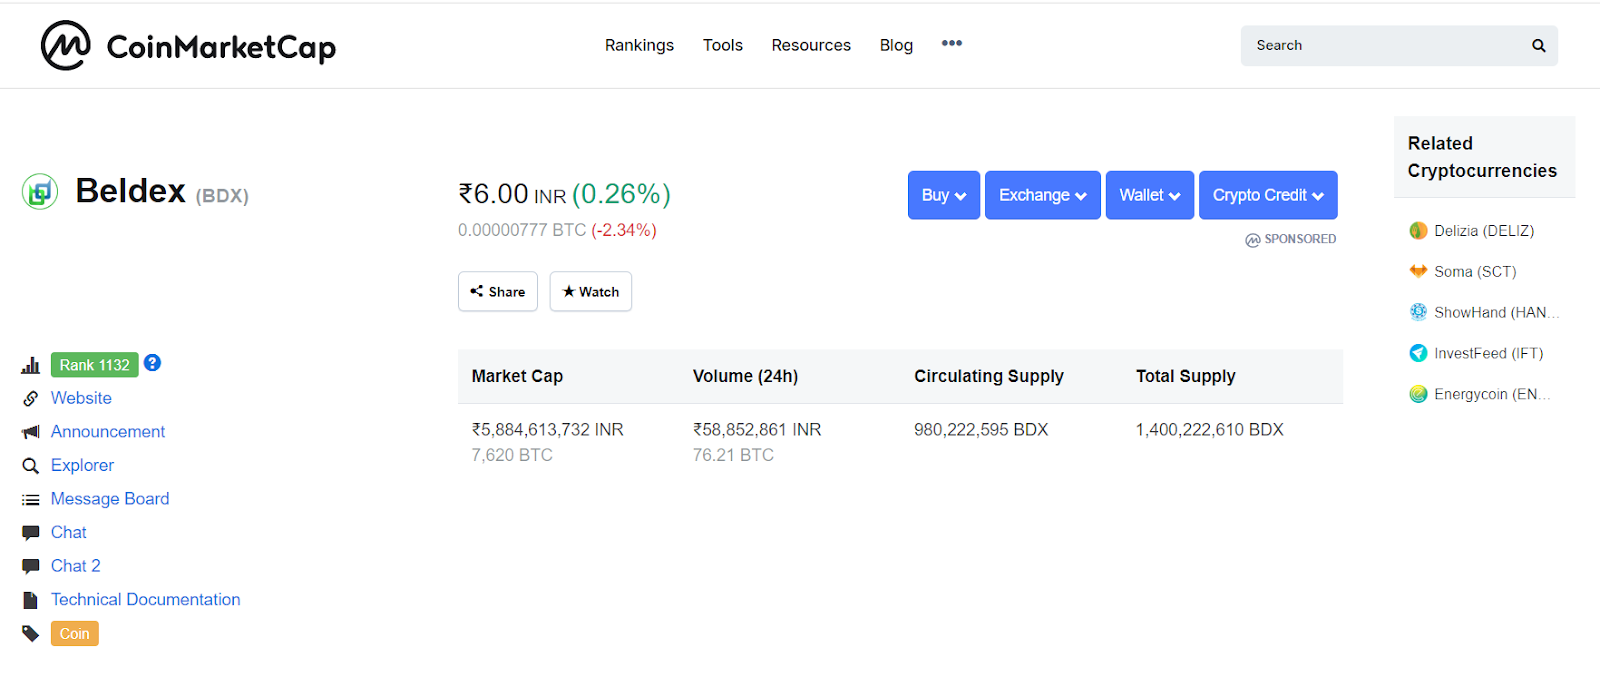Open the Chat 2 link
Image resolution: width=1600 pixels, height=687 pixels.
point(76,566)
